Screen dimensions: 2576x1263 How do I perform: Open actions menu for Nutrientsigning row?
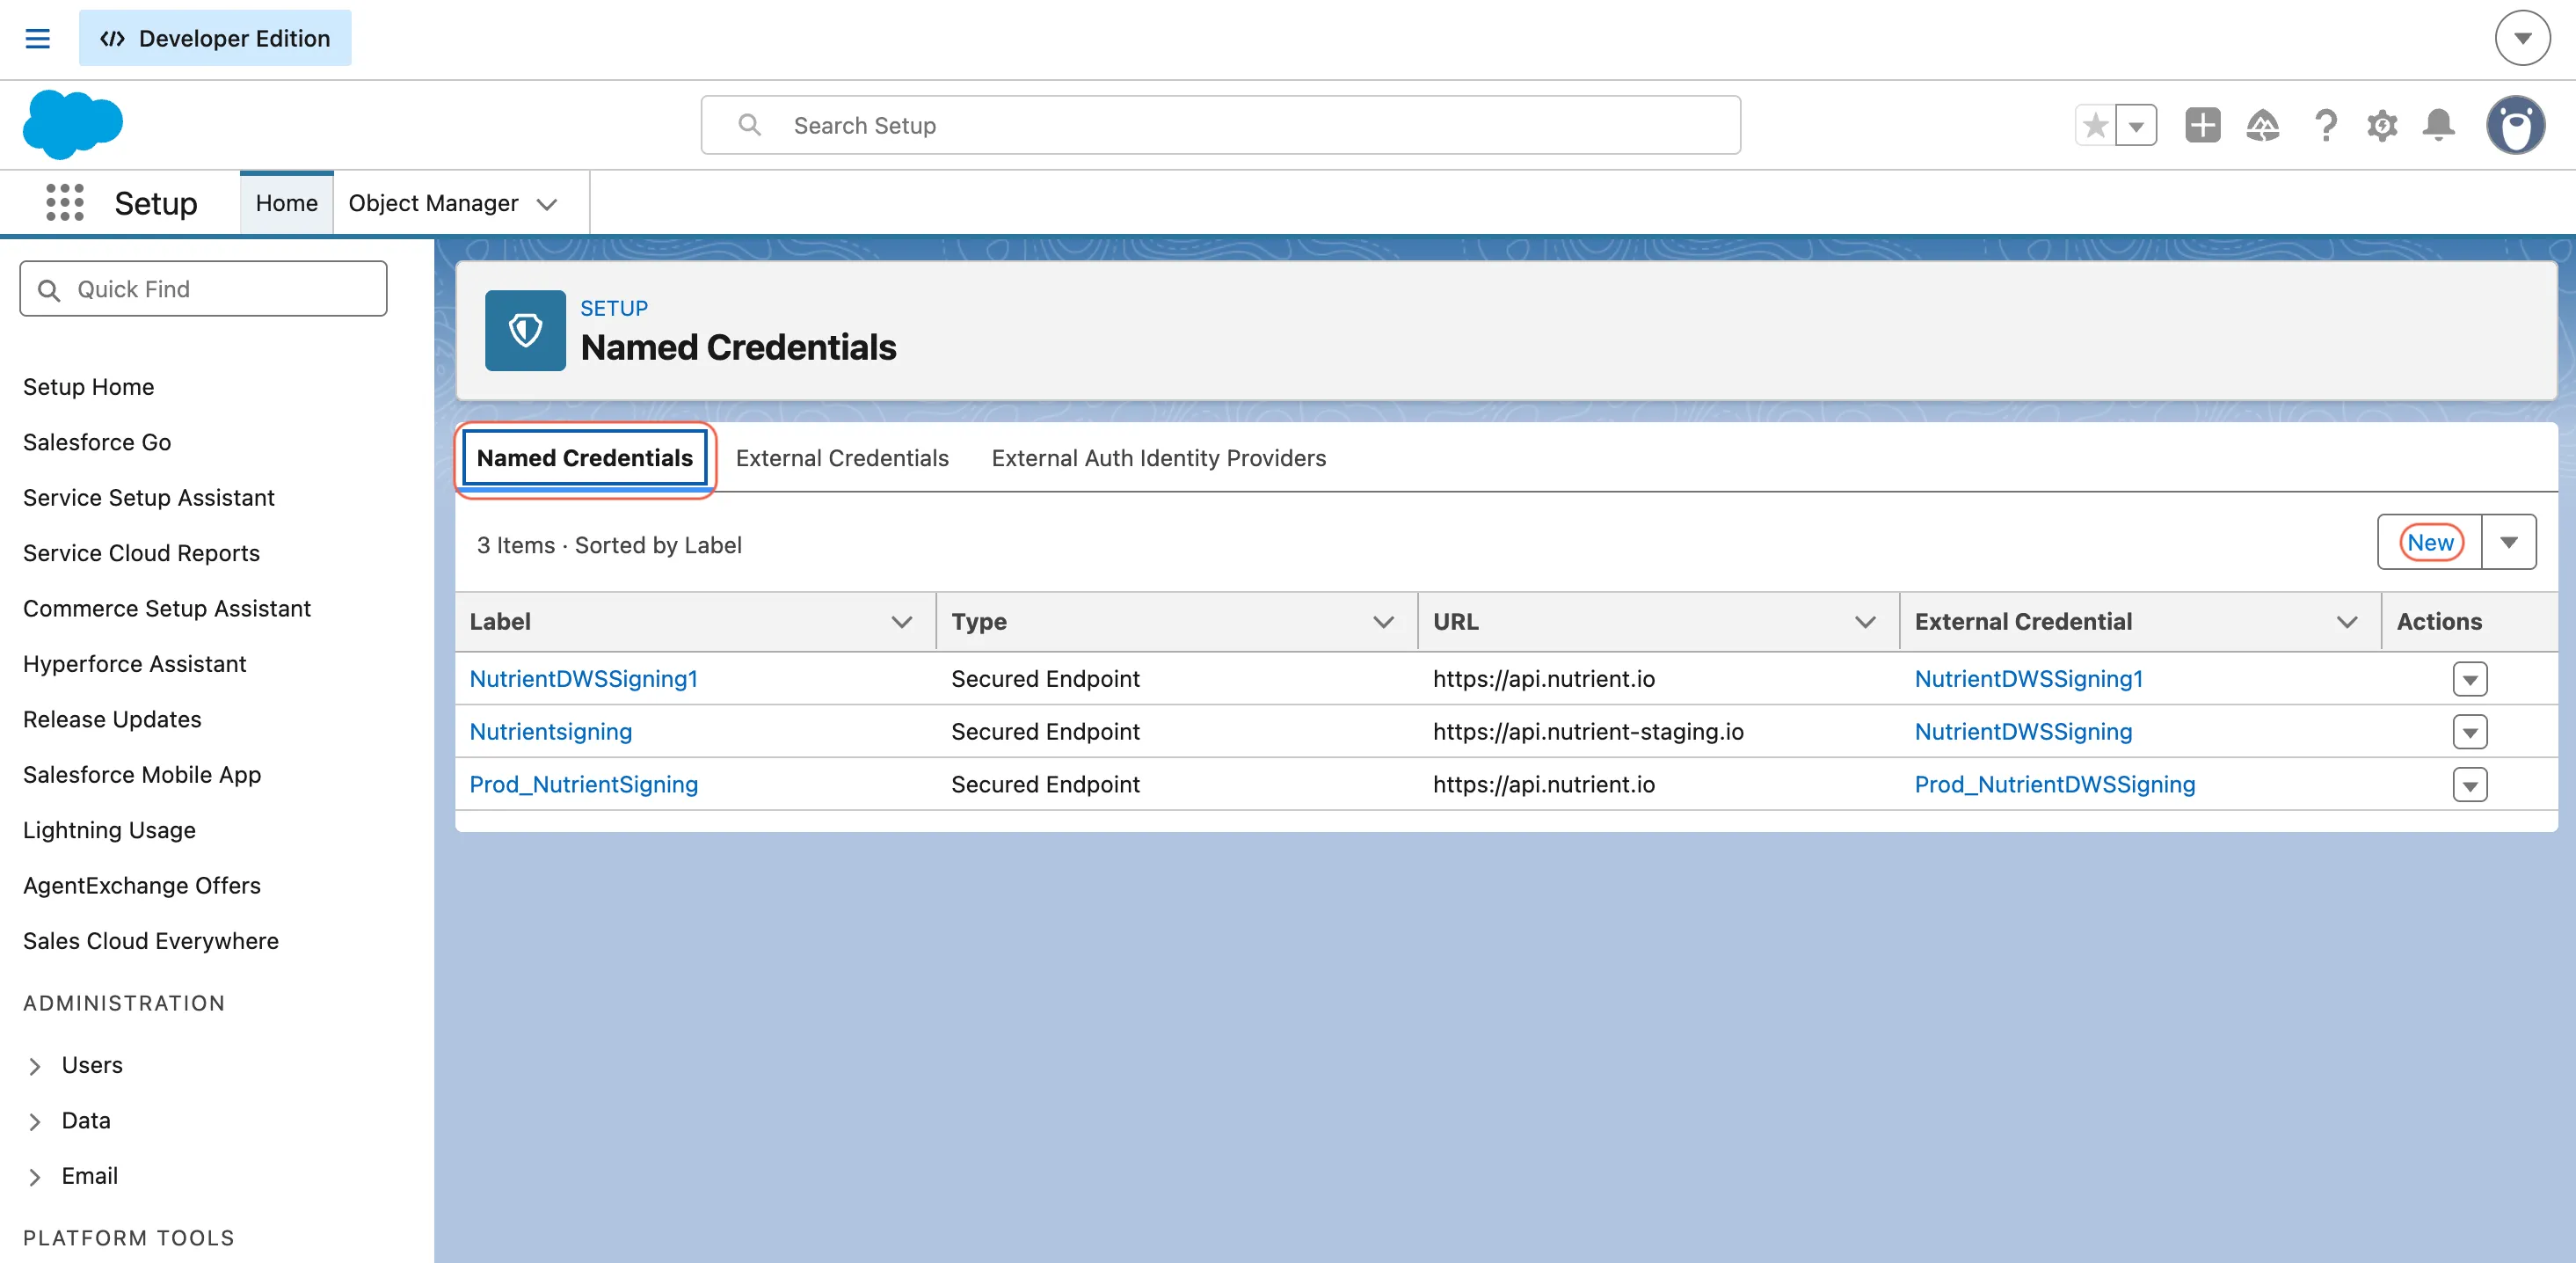pos(2469,732)
